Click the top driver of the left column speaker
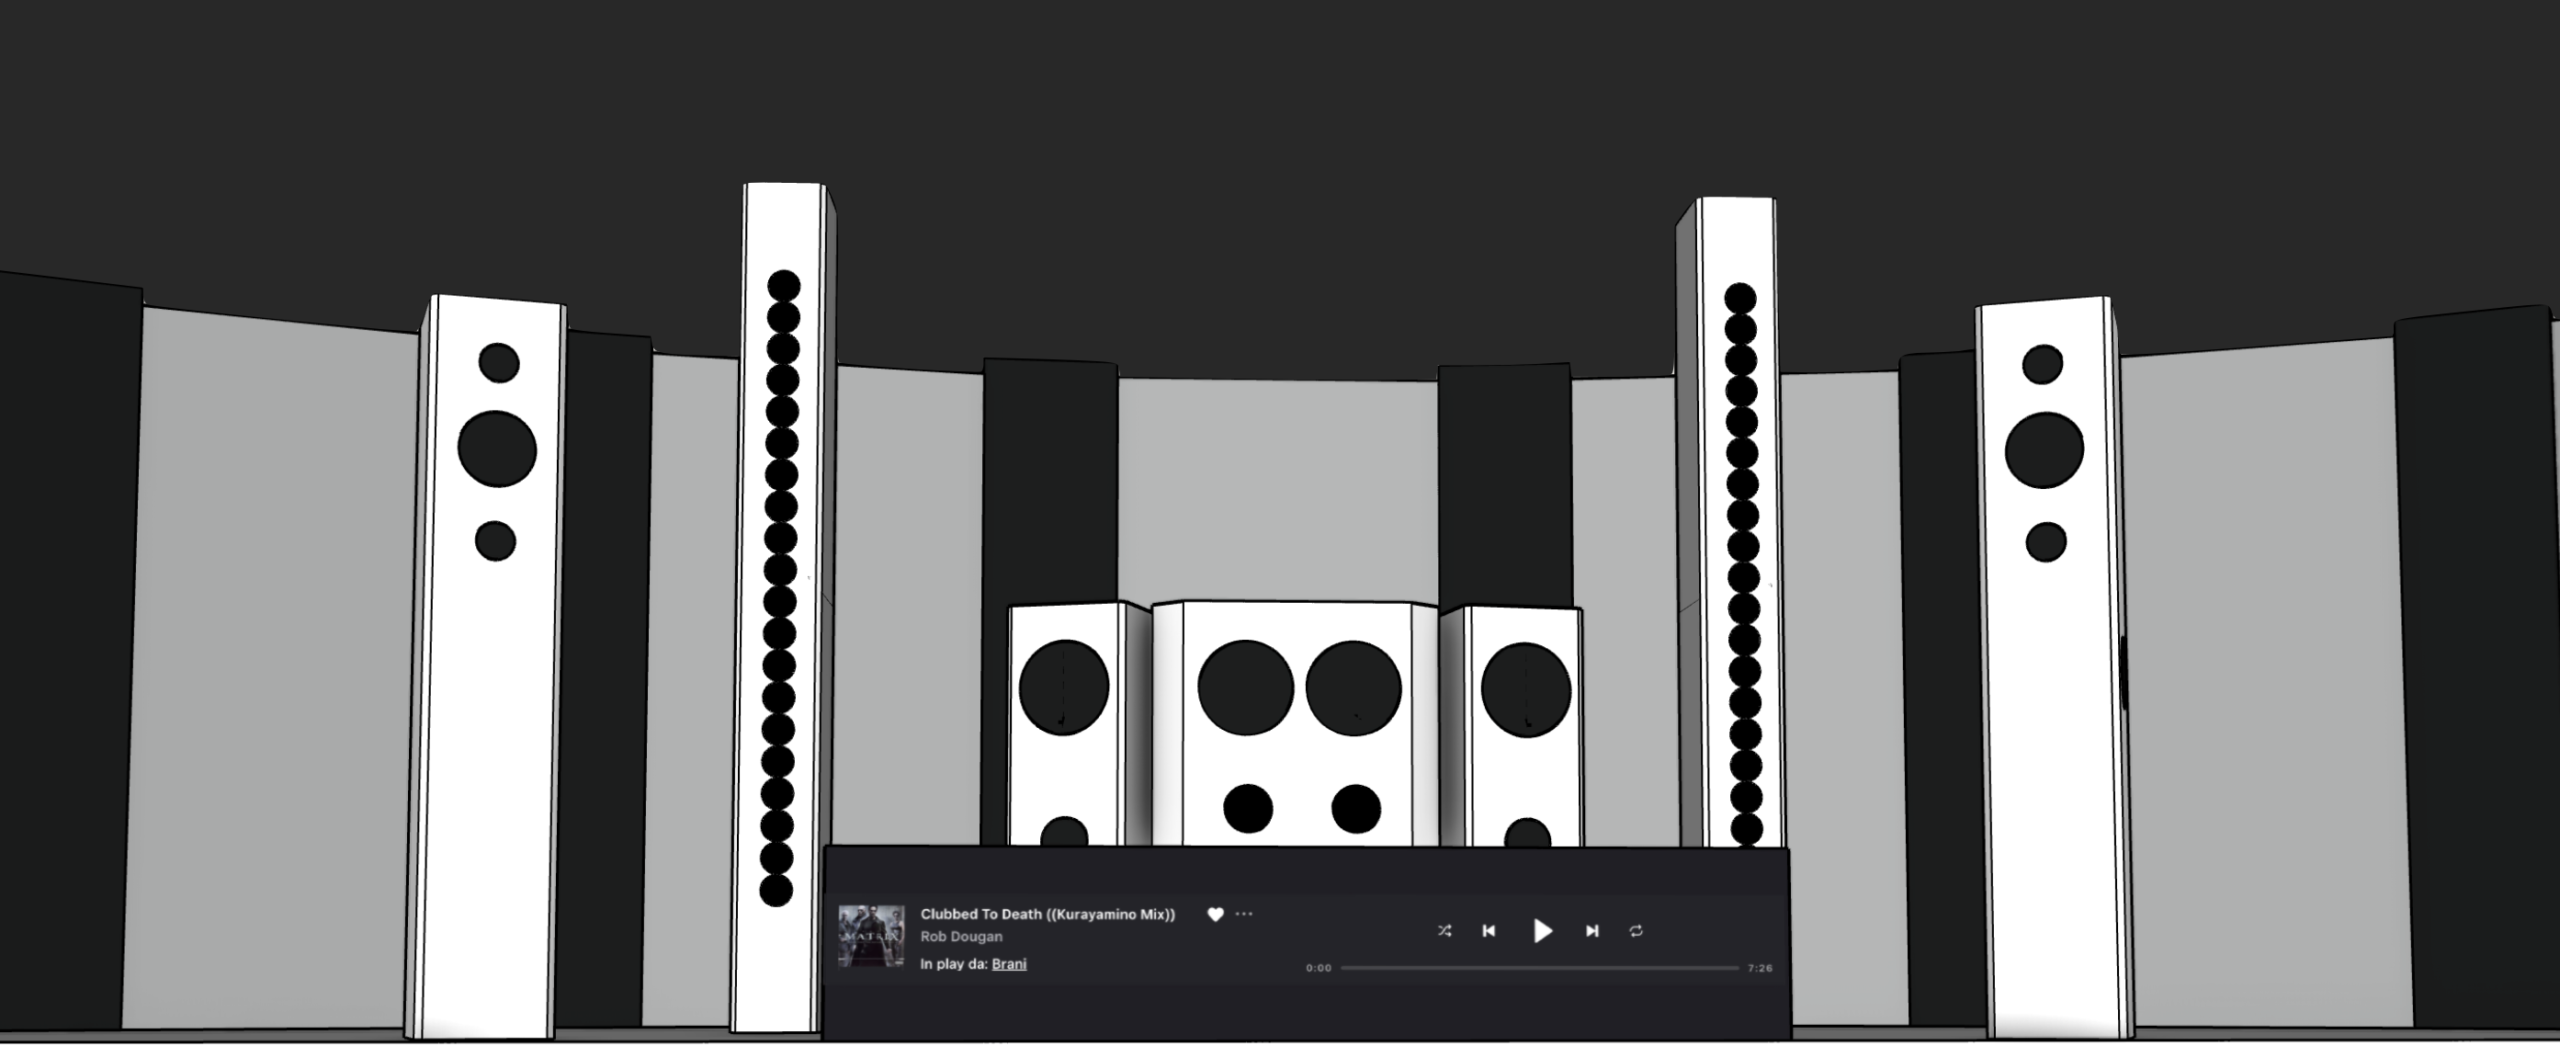The image size is (2560, 1046). (x=784, y=286)
